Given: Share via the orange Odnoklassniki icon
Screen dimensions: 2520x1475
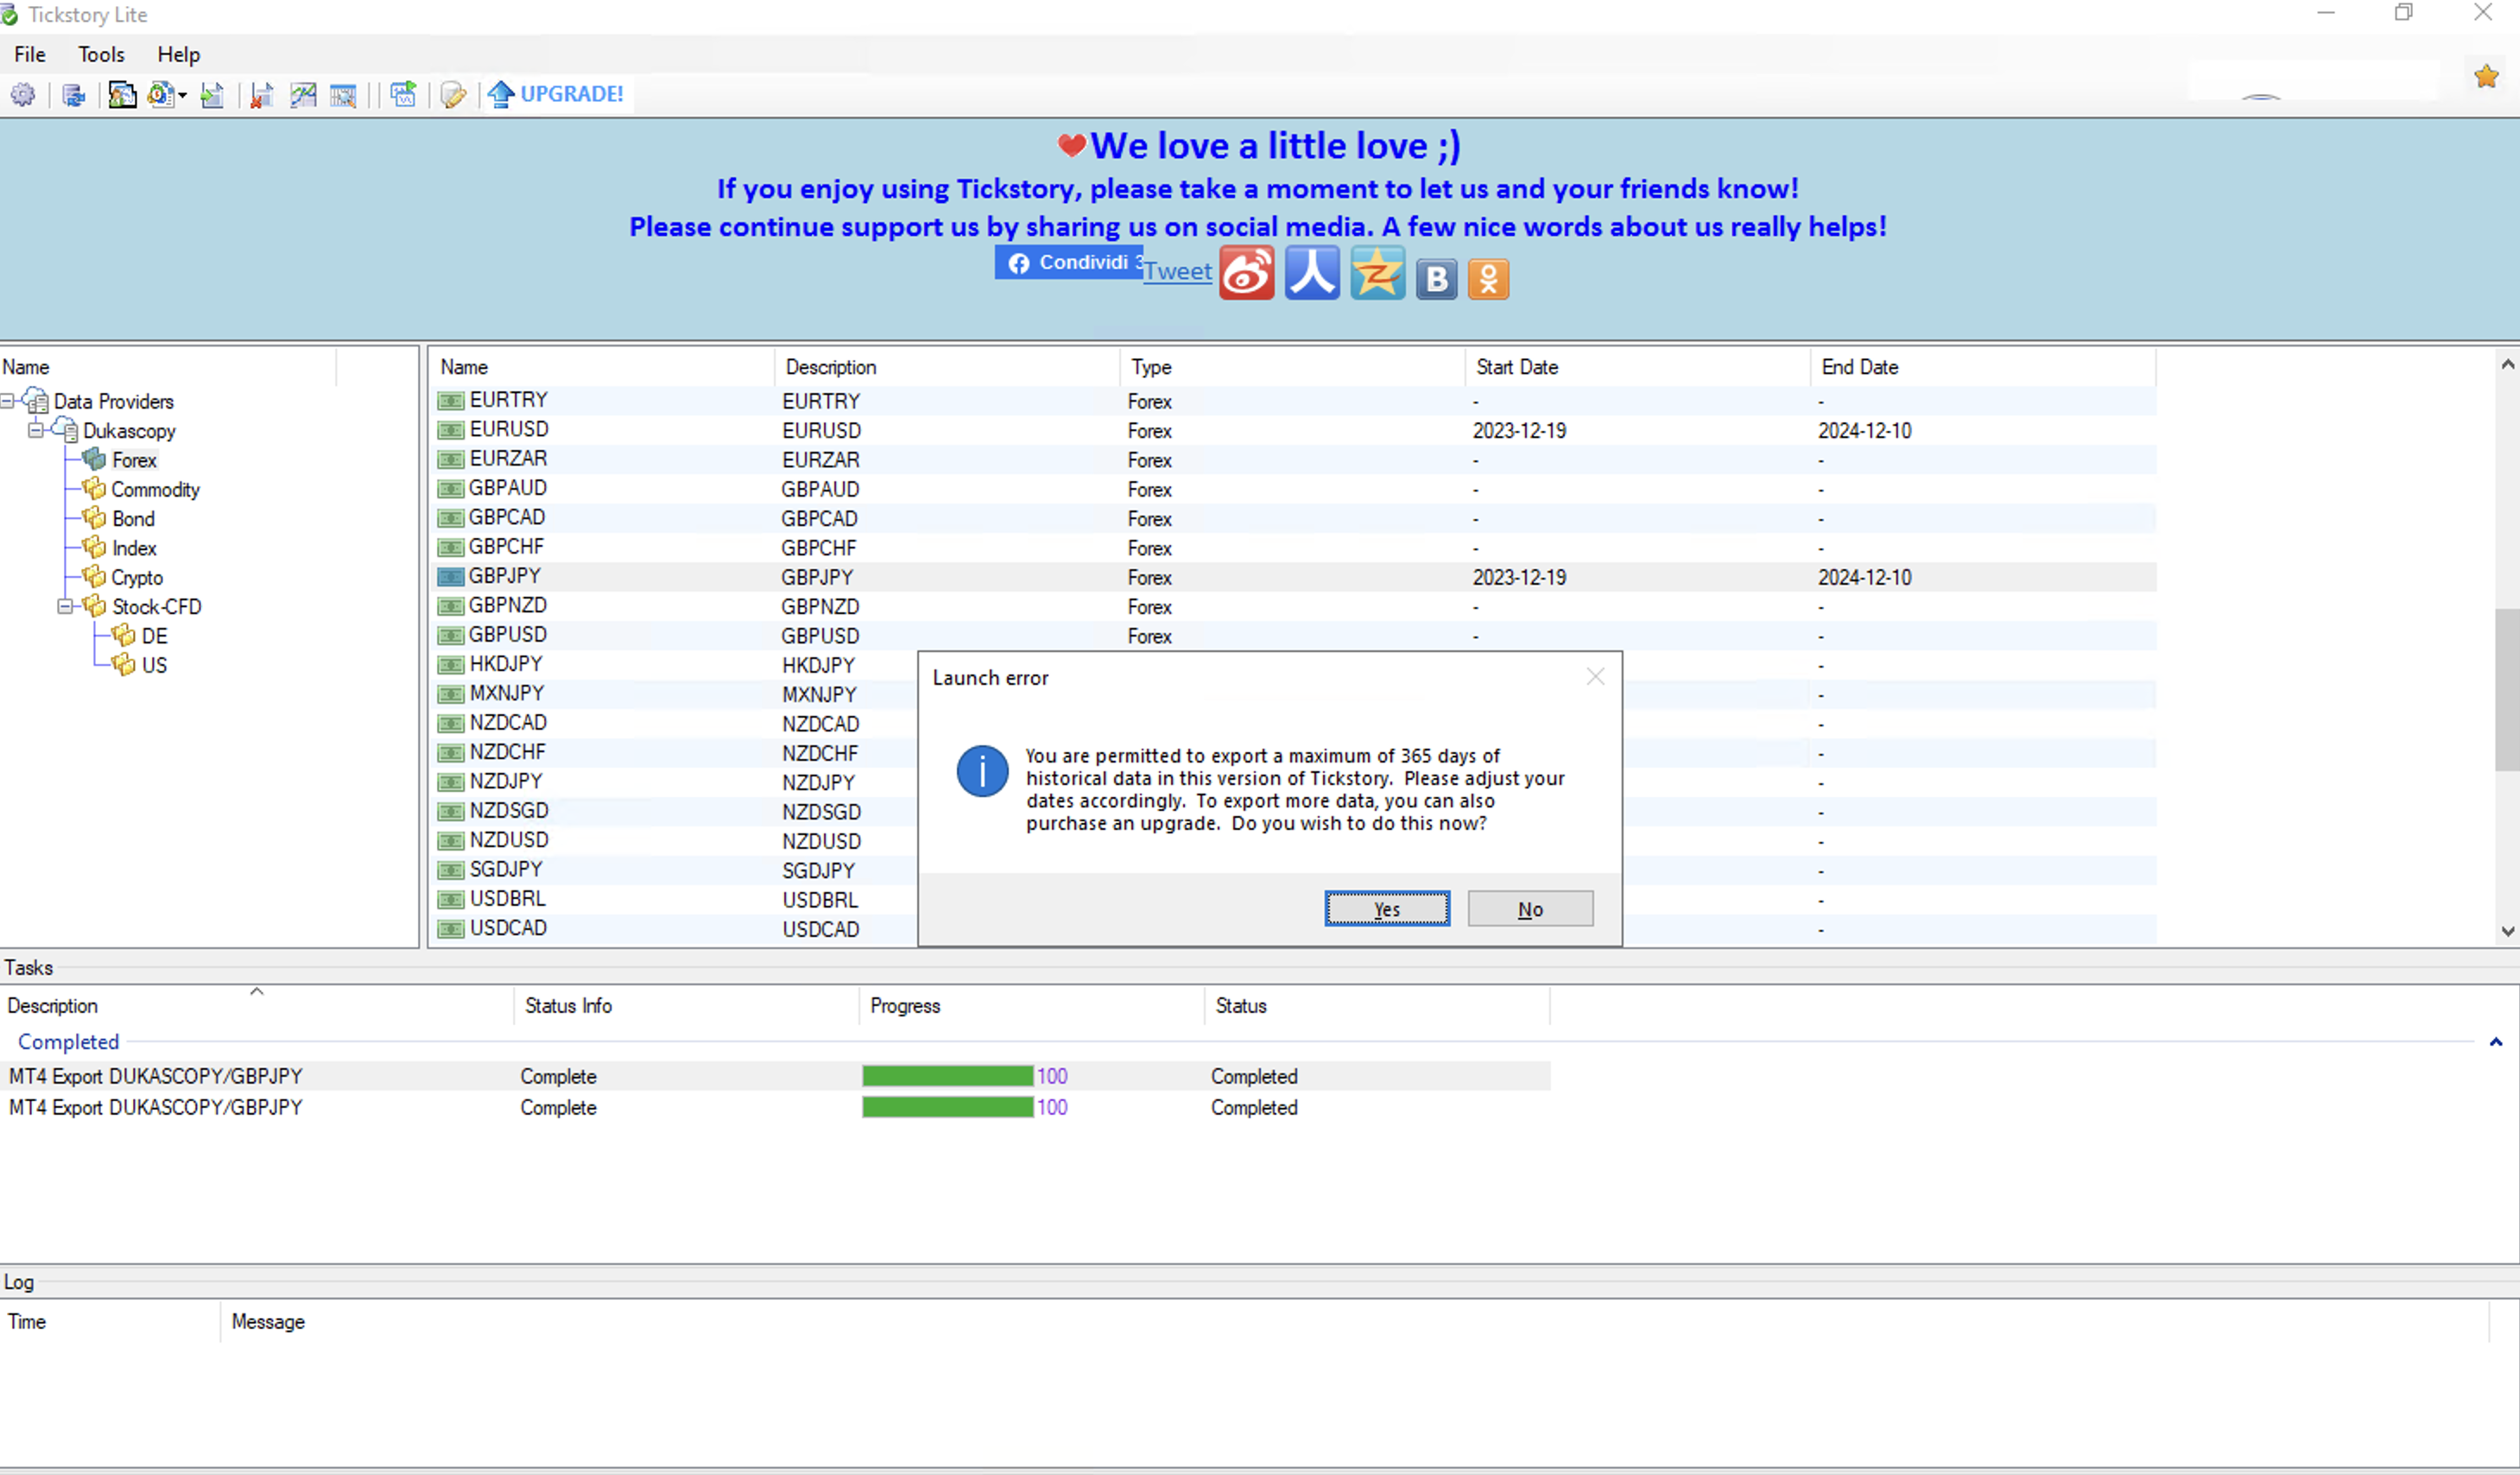Looking at the screenshot, I should (x=1488, y=279).
